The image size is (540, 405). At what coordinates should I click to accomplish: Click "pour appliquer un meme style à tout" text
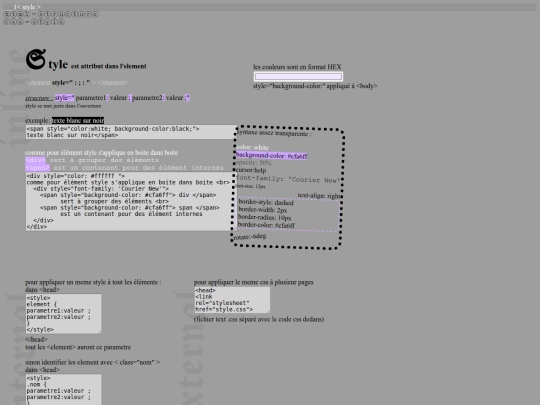click(x=93, y=282)
